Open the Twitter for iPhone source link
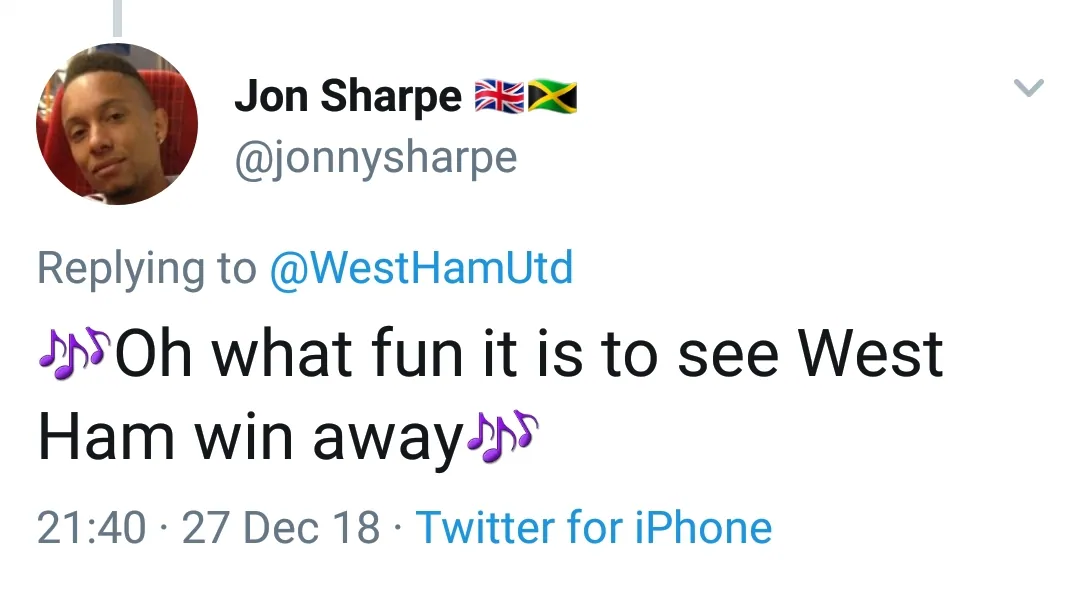 tap(593, 527)
